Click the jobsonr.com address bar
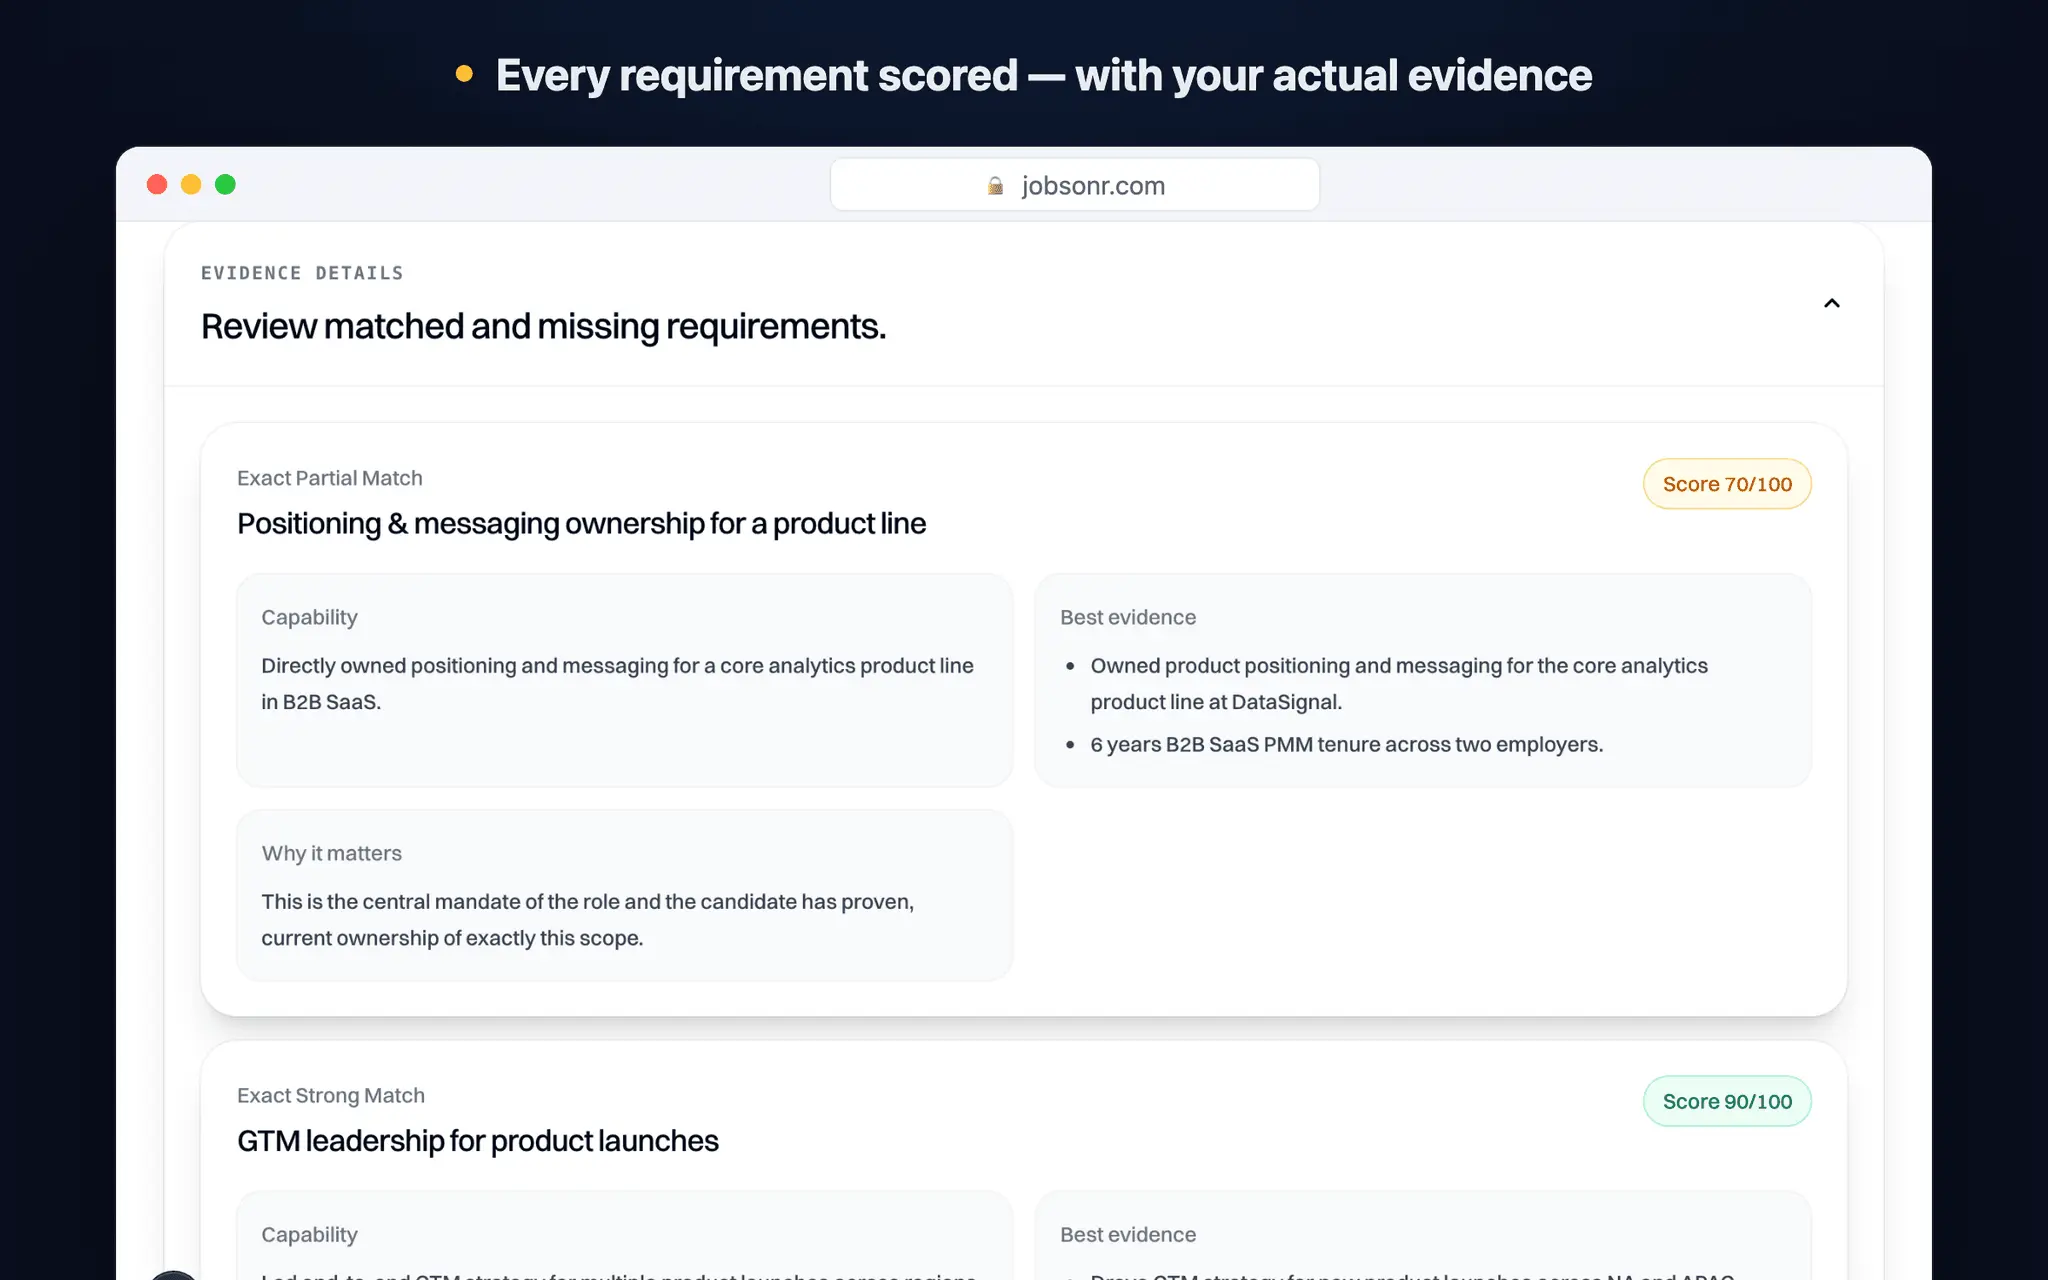Screen dimensions: 2048x1280 pos(1074,185)
